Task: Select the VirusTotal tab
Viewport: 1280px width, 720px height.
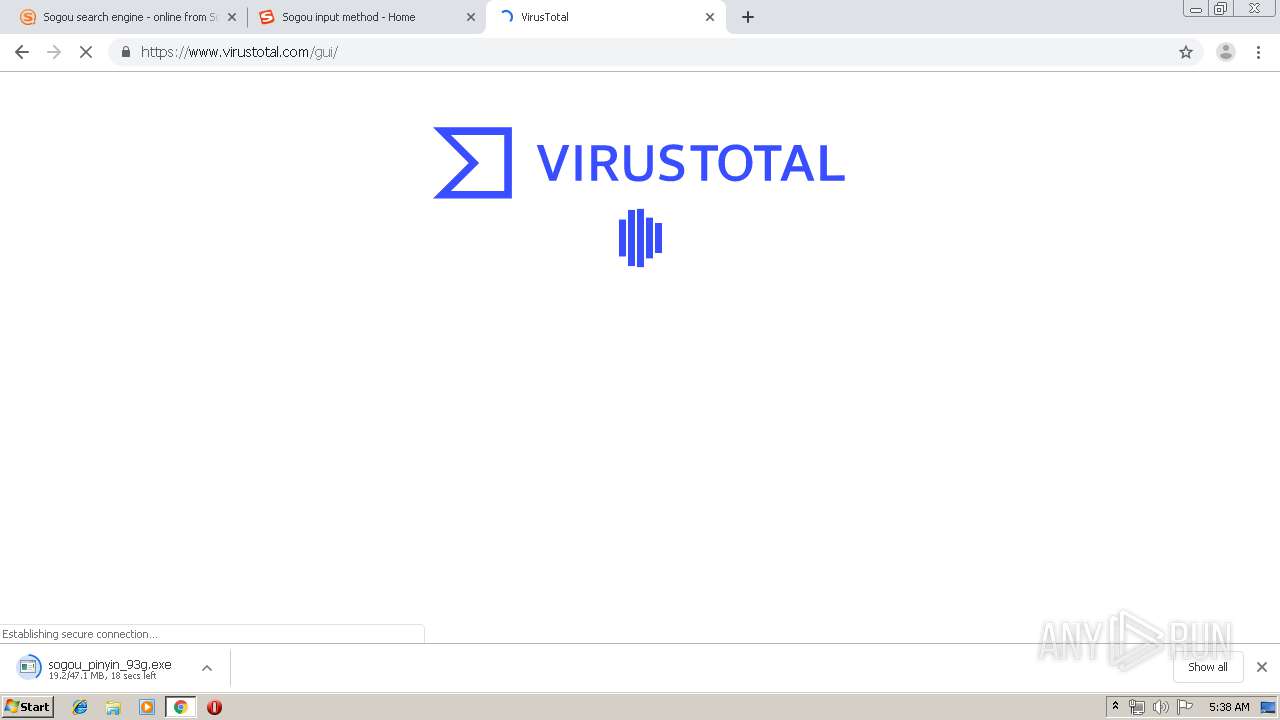Action: pyautogui.click(x=605, y=17)
